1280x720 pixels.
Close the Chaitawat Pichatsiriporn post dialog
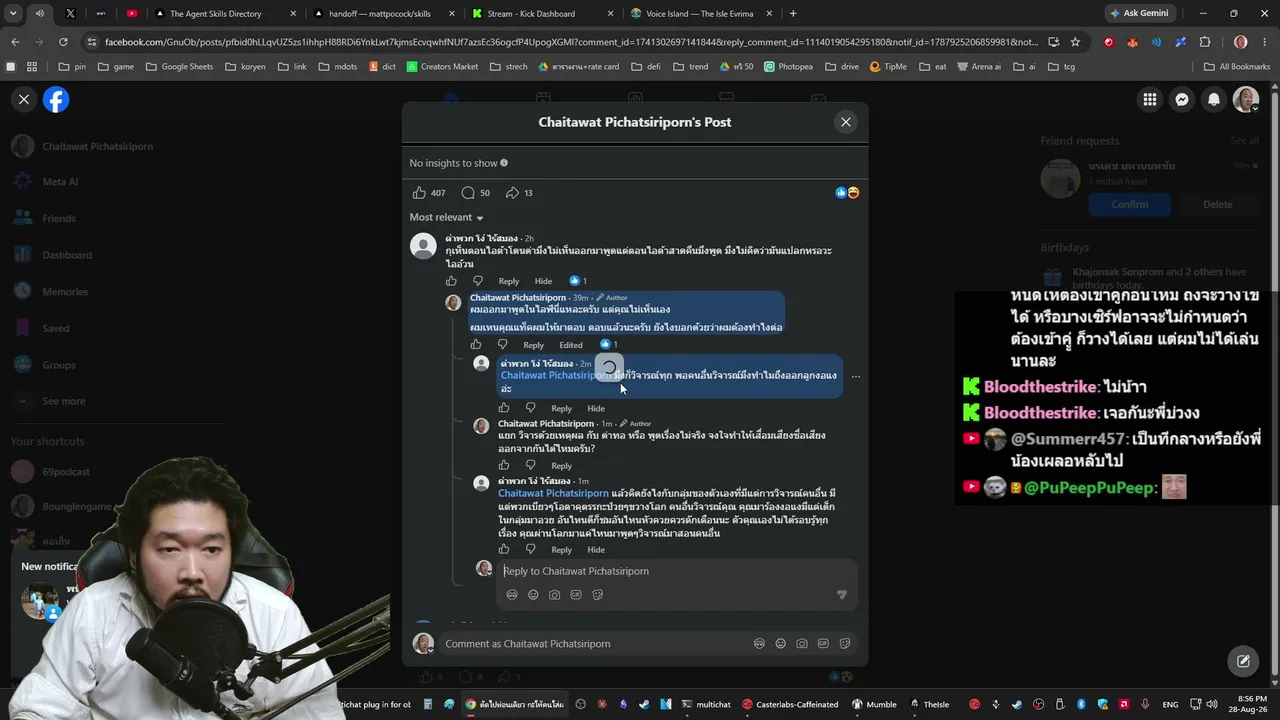(846, 122)
